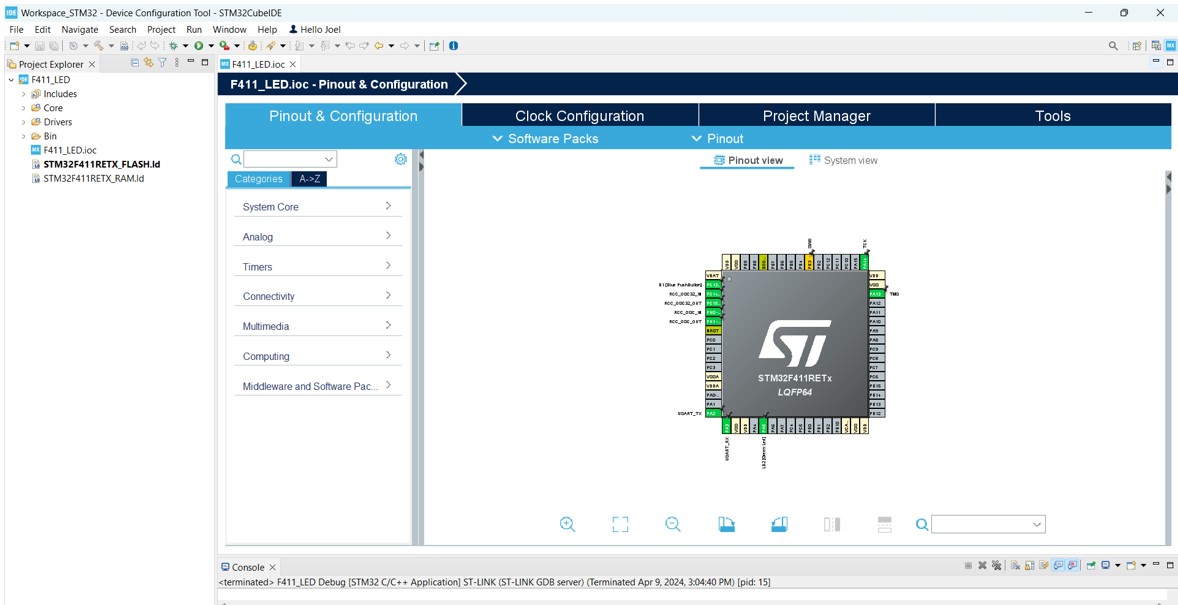Click the Display Selected Console monitor icon
This screenshot has width=1178, height=605.
tap(1105, 566)
